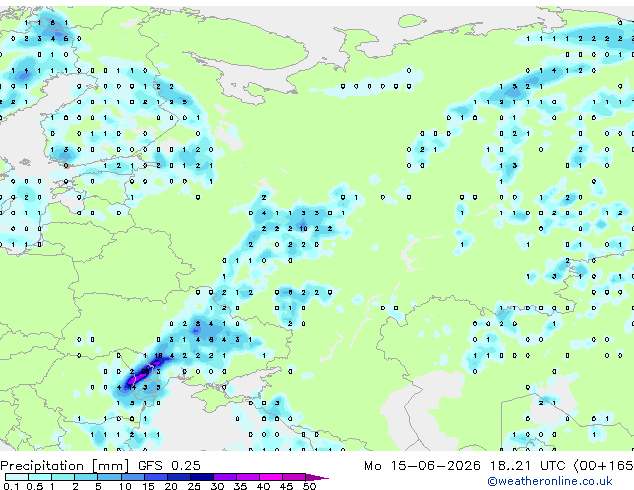Viewport: 634px width, 490px height.
Task: Click the 20–25 mm legend color swatch
Action: [178, 477]
